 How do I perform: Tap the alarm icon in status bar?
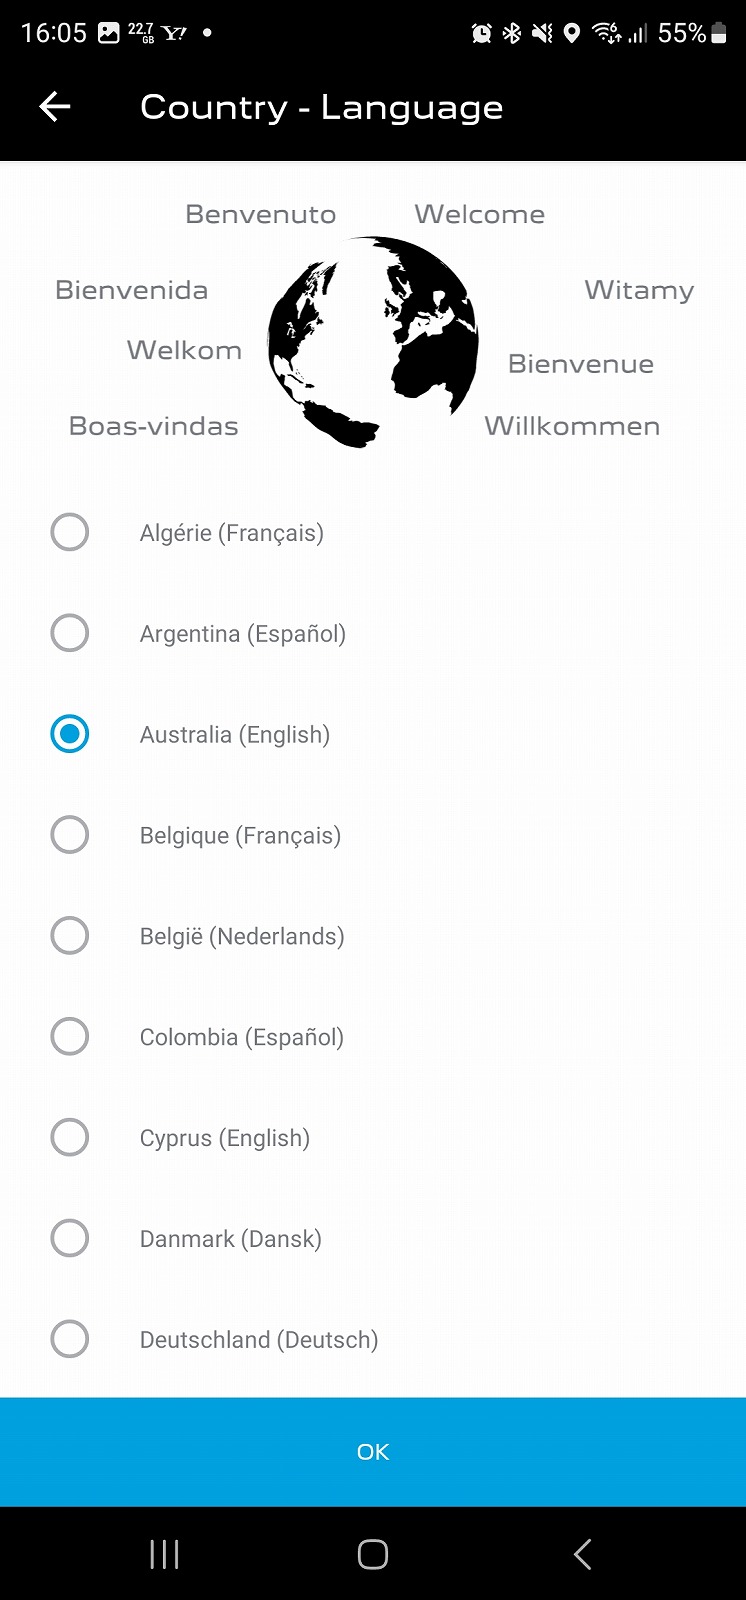[481, 33]
